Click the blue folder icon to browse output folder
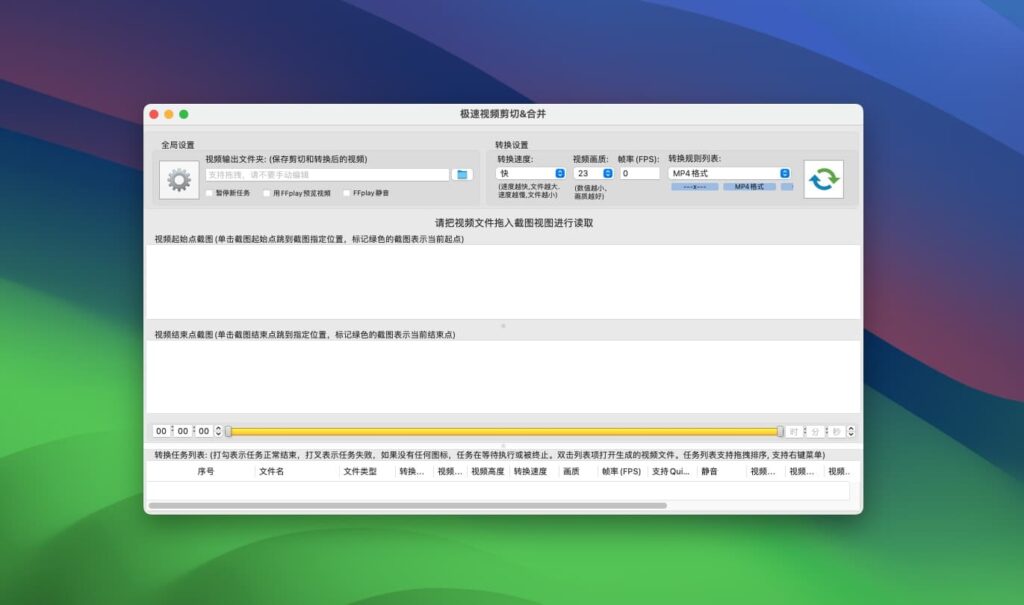Viewport: 1024px width, 605px height. click(460, 173)
